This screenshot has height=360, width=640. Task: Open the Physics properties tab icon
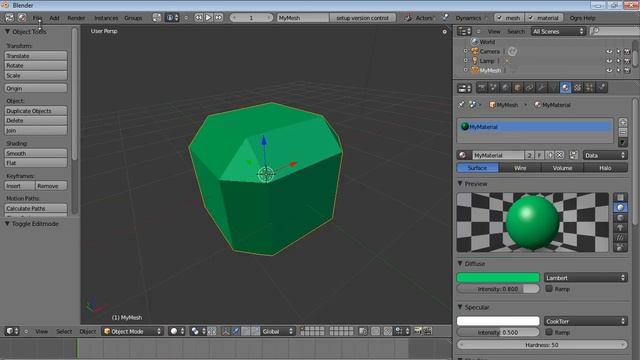click(602, 87)
